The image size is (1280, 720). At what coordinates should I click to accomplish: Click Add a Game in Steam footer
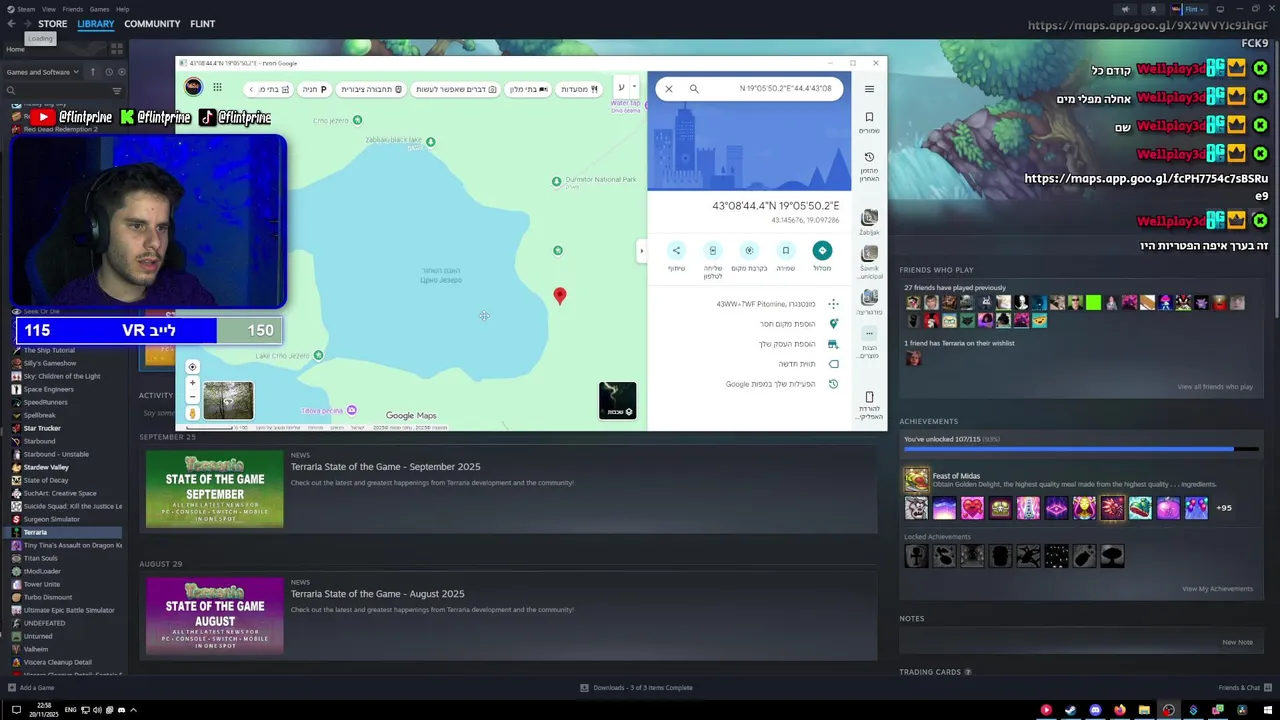click(x=31, y=688)
